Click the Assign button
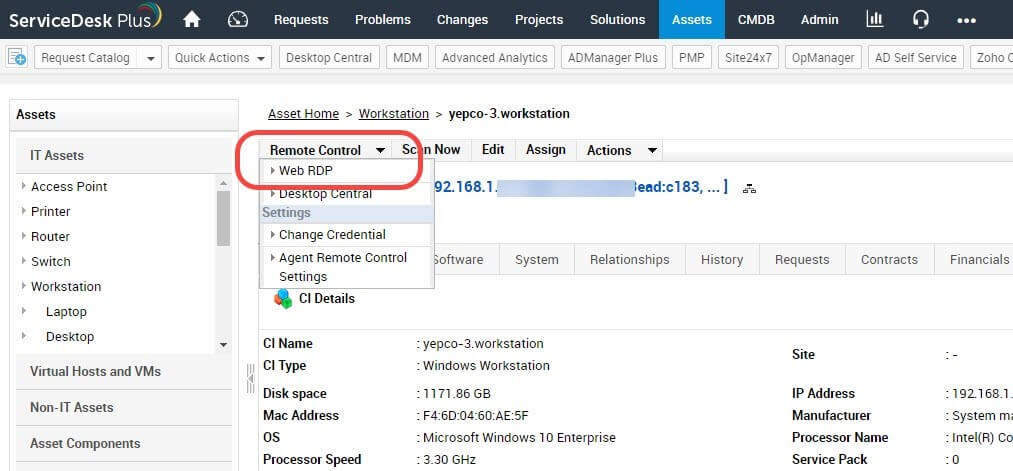 (546, 150)
